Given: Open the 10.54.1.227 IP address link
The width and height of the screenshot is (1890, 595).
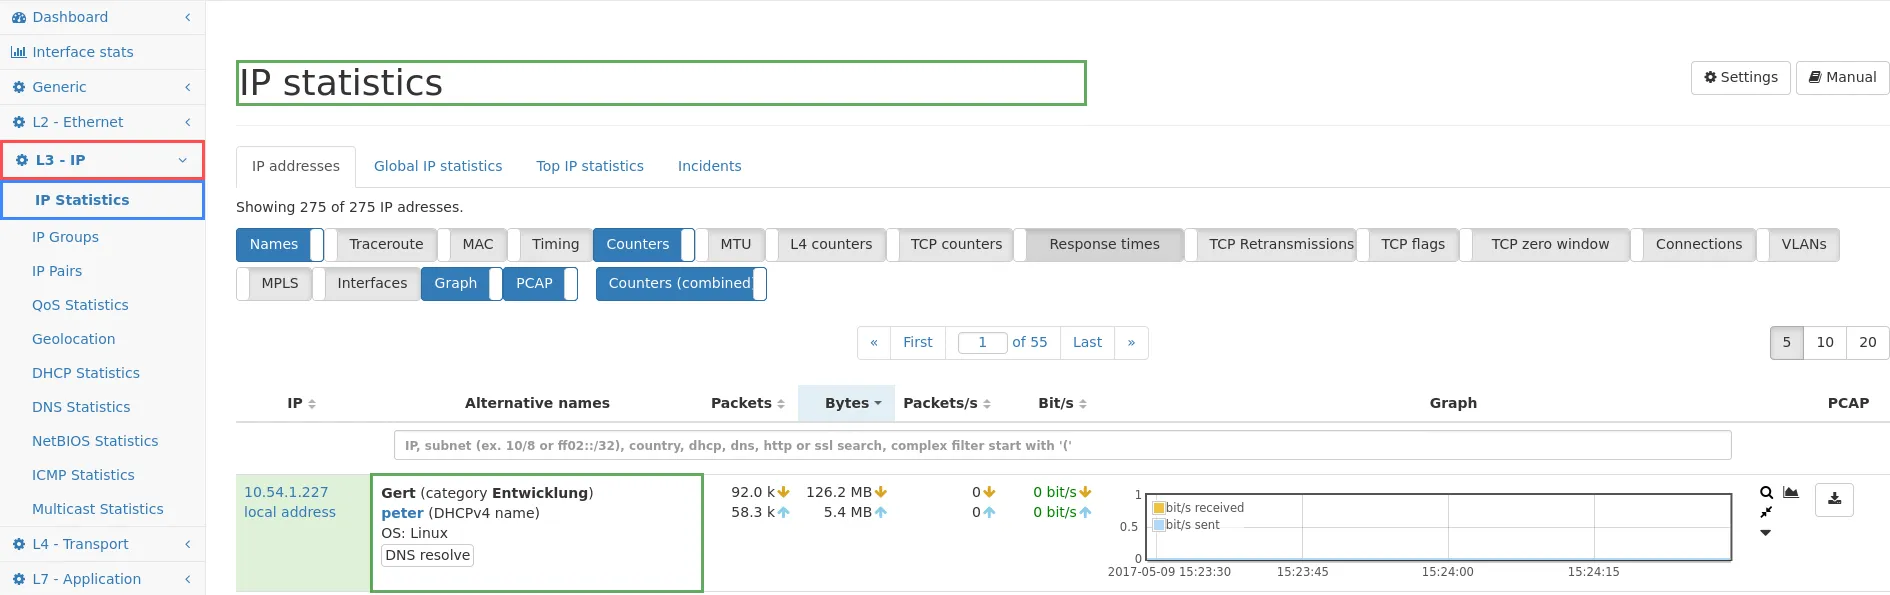Looking at the screenshot, I should 286,492.
